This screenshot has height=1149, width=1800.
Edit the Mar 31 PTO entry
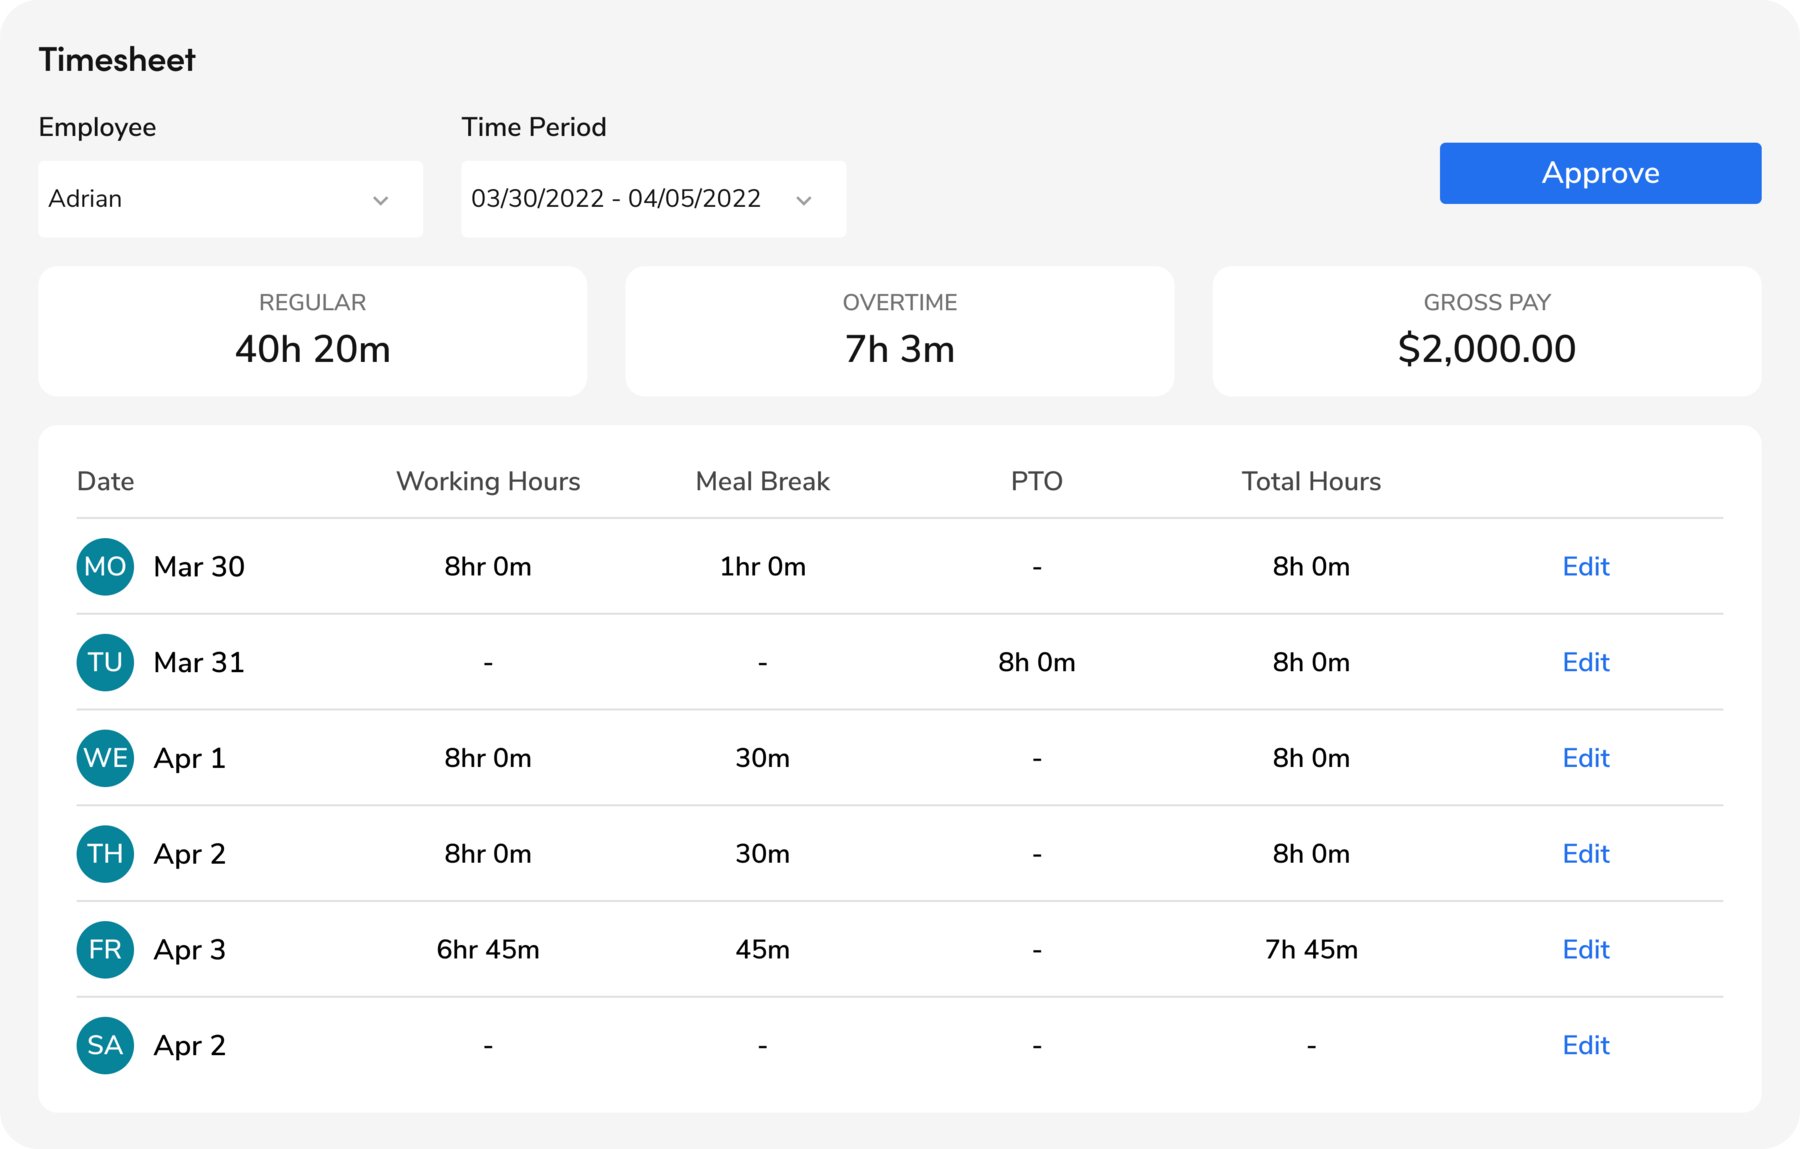click(x=1585, y=662)
